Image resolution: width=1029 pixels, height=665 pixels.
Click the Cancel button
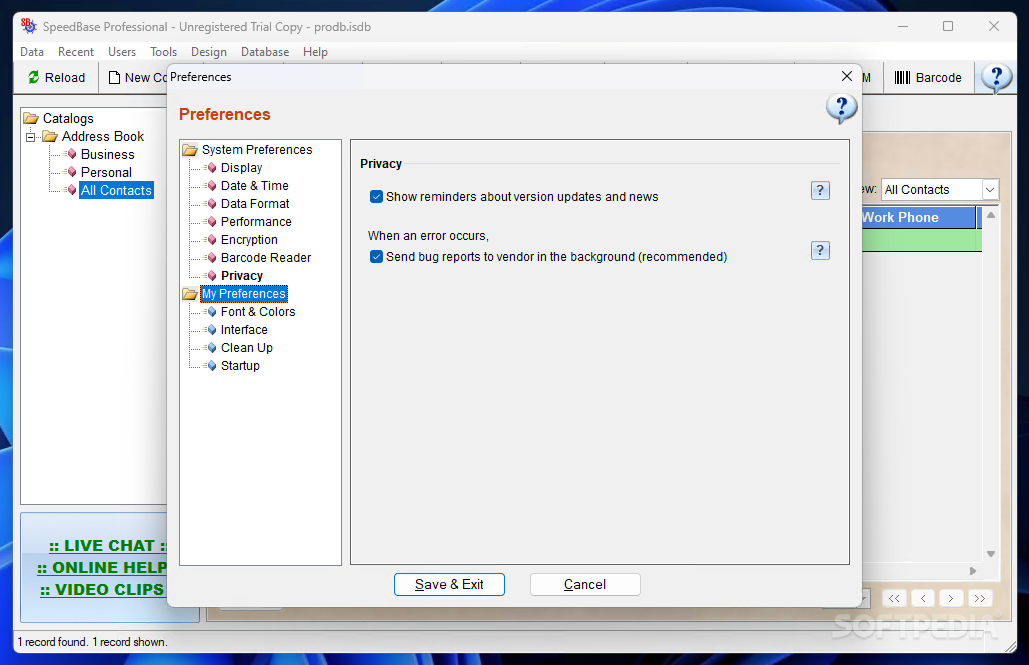[x=585, y=584]
